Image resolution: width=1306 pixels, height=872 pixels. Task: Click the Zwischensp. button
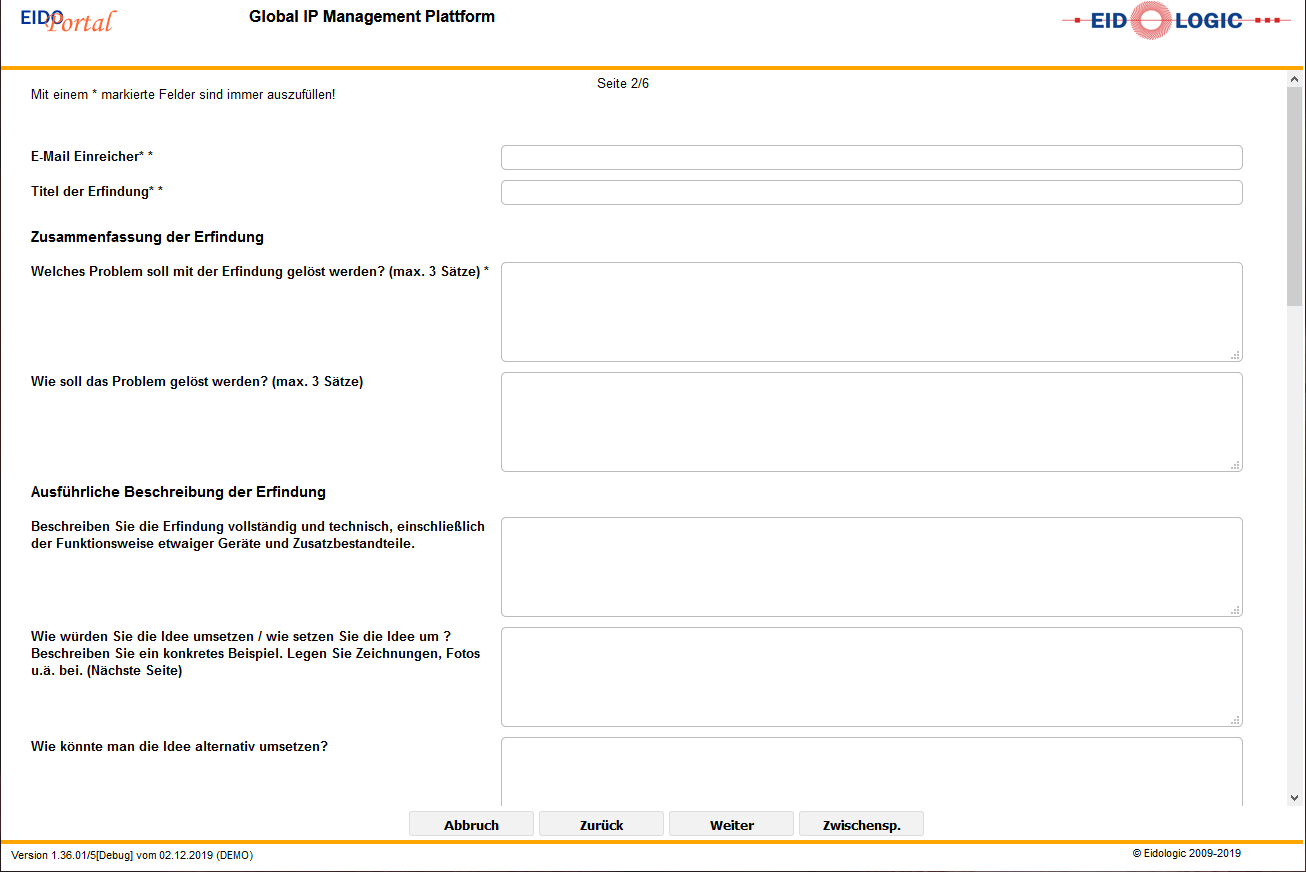861,824
